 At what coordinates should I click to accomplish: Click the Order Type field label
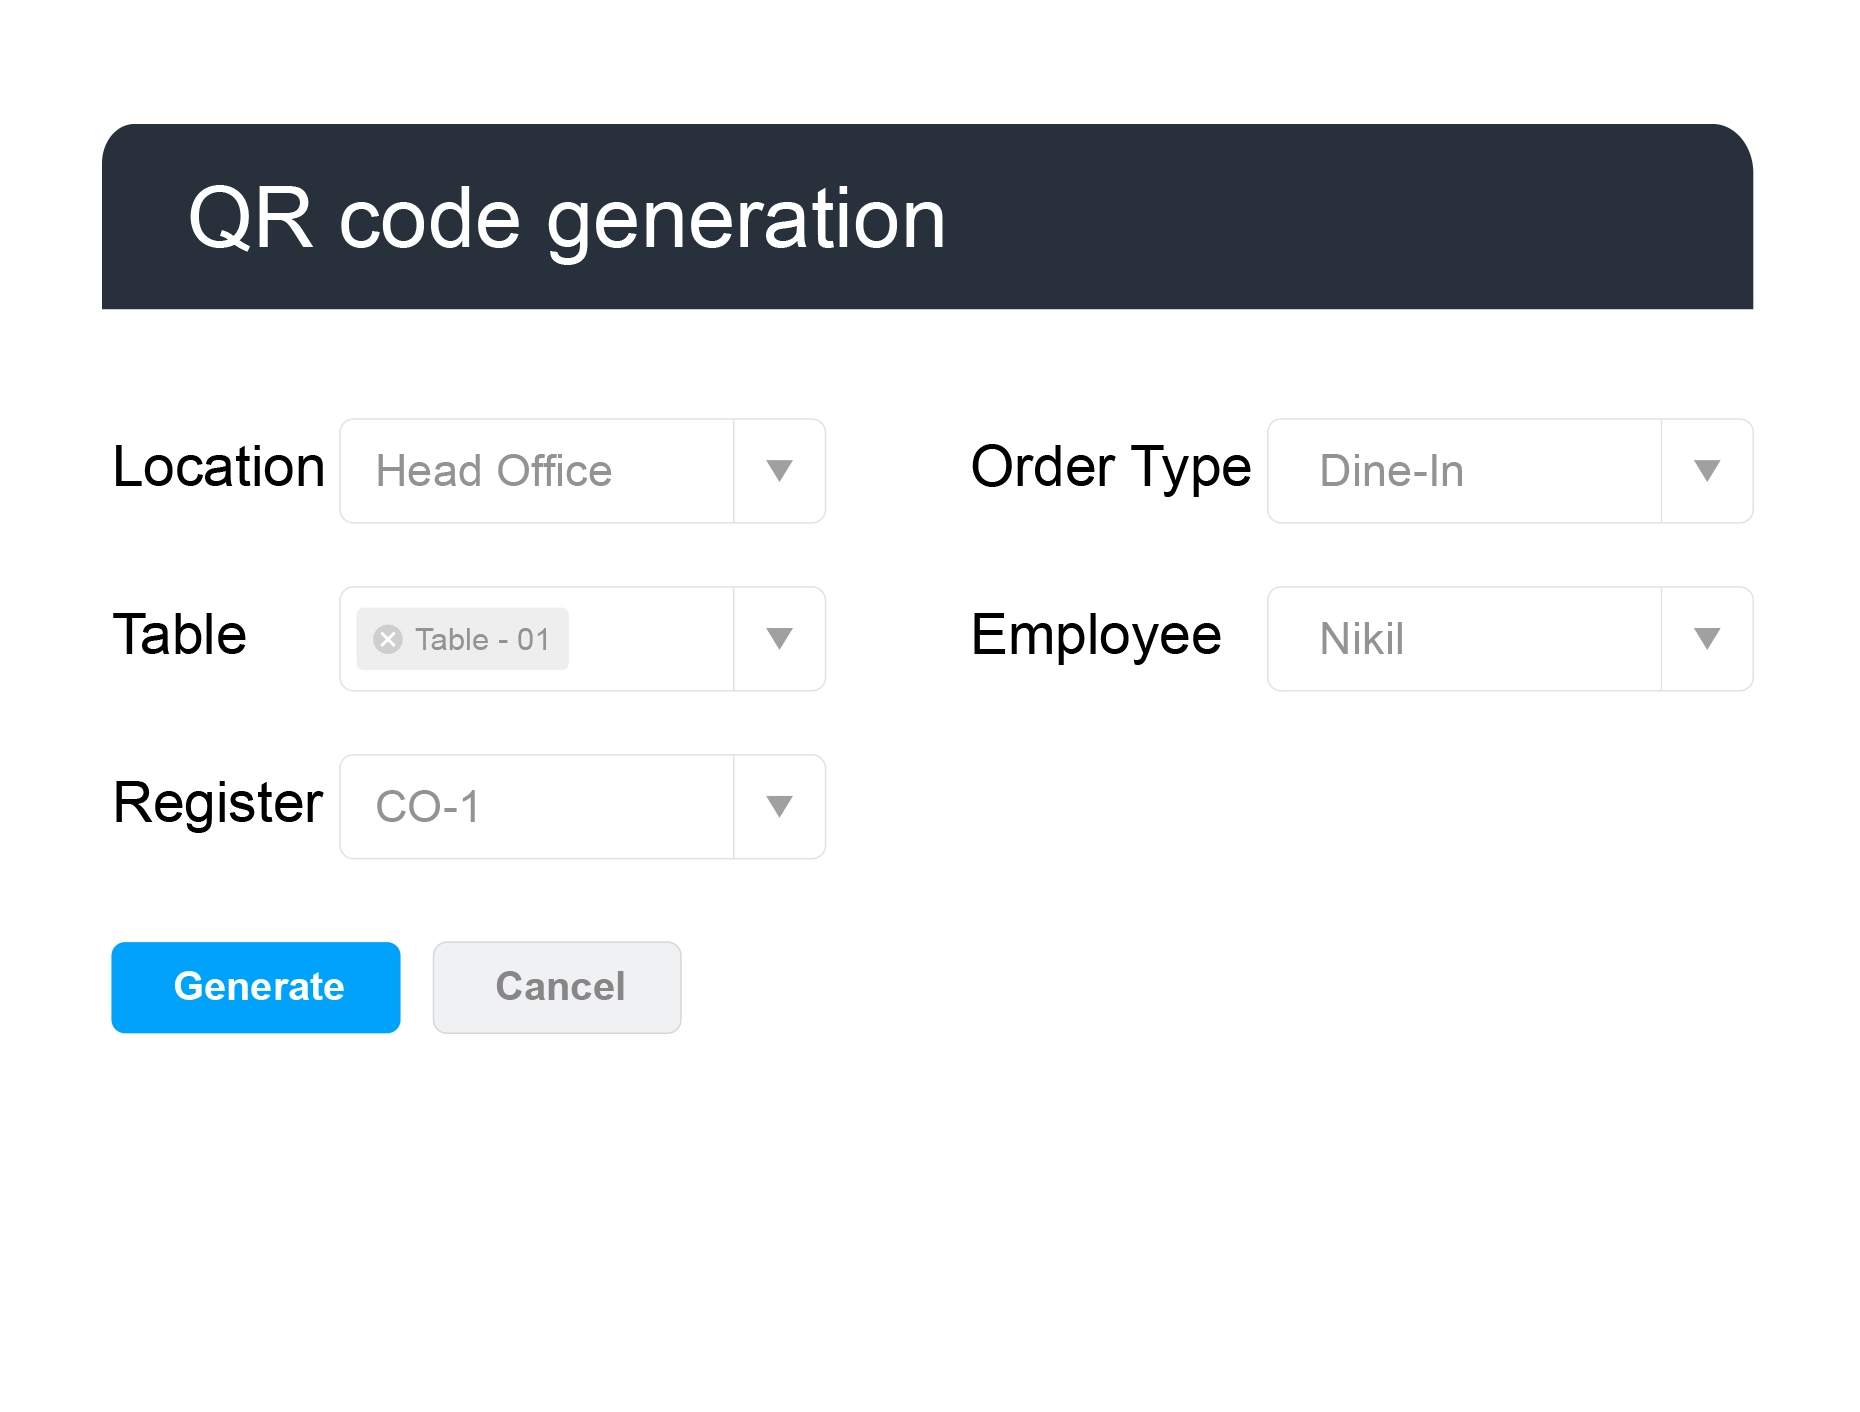pyautogui.click(x=1110, y=467)
